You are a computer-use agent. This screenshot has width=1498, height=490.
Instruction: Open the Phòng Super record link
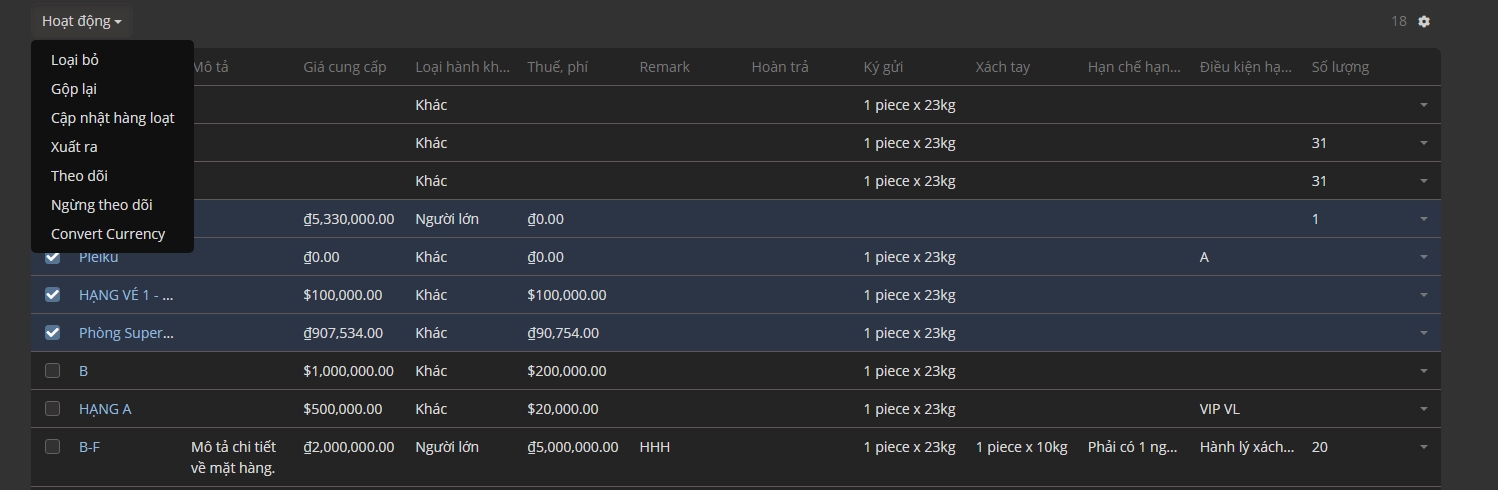[126, 333]
